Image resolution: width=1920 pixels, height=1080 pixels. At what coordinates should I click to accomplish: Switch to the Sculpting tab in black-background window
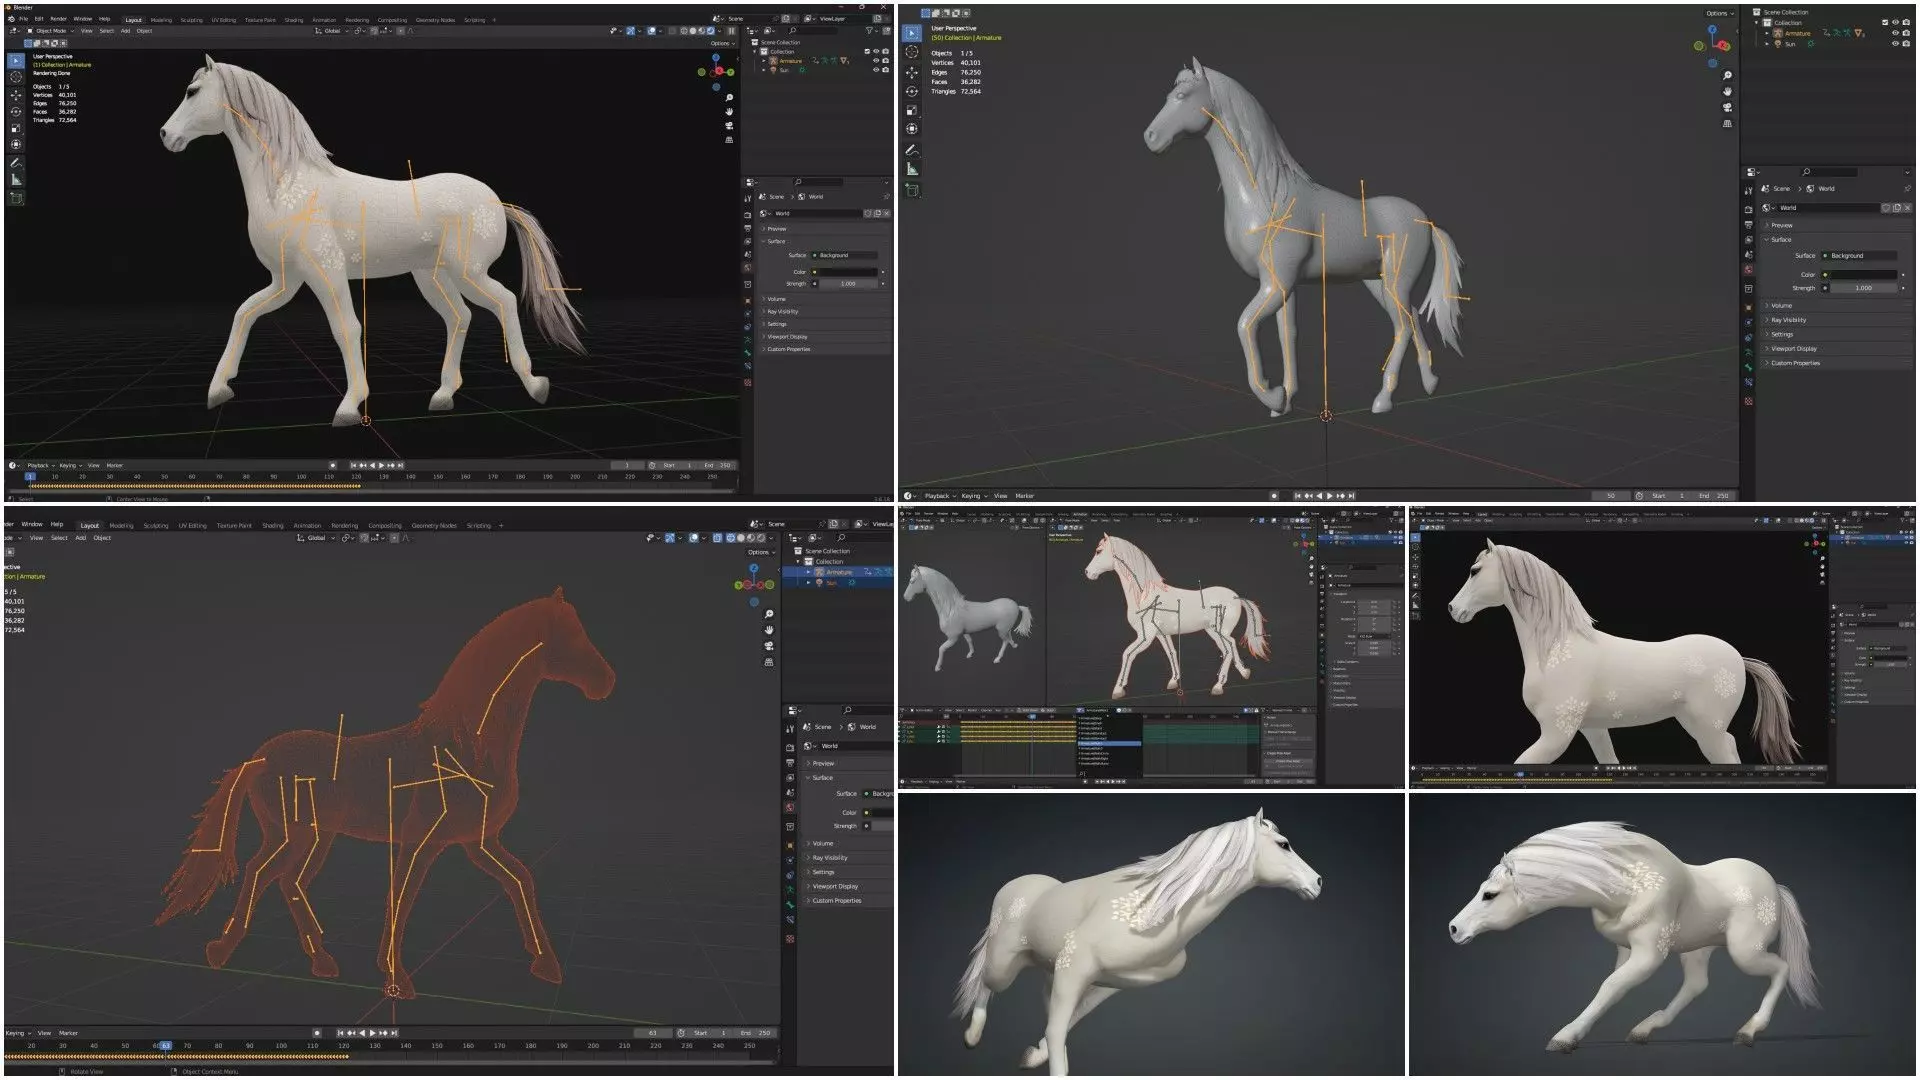click(191, 20)
